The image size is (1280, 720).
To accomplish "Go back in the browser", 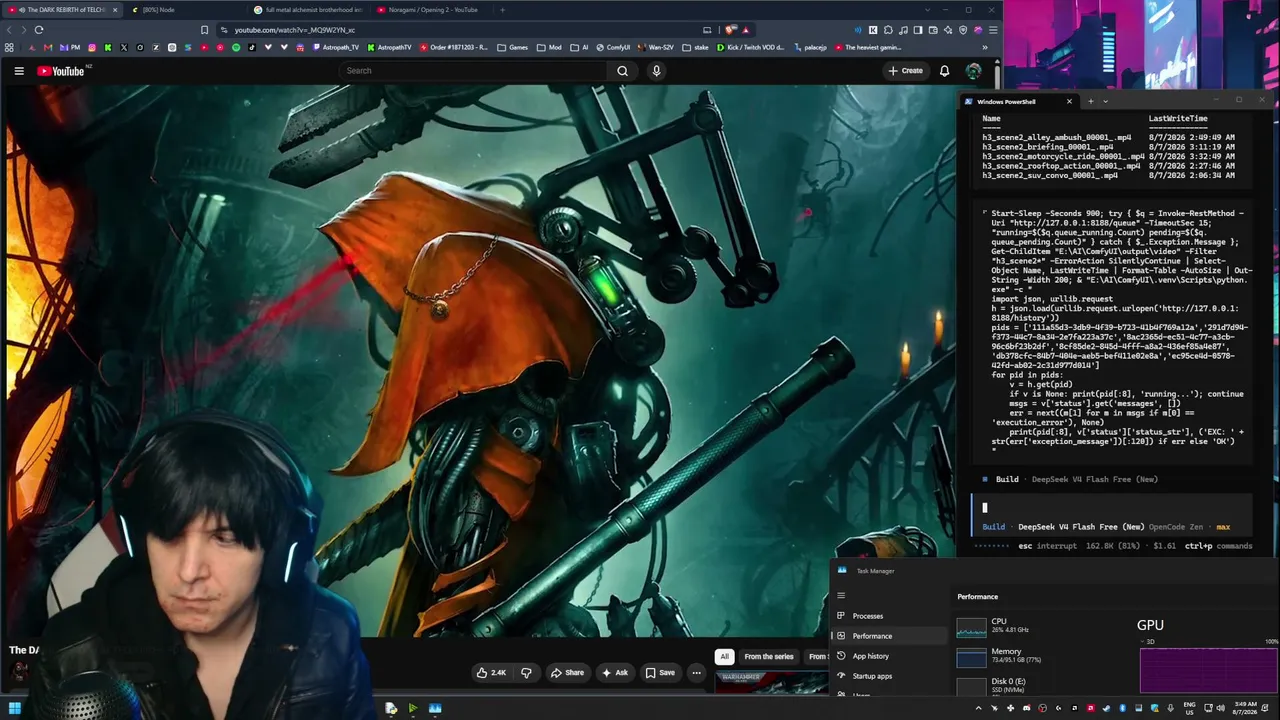I will tap(10, 30).
